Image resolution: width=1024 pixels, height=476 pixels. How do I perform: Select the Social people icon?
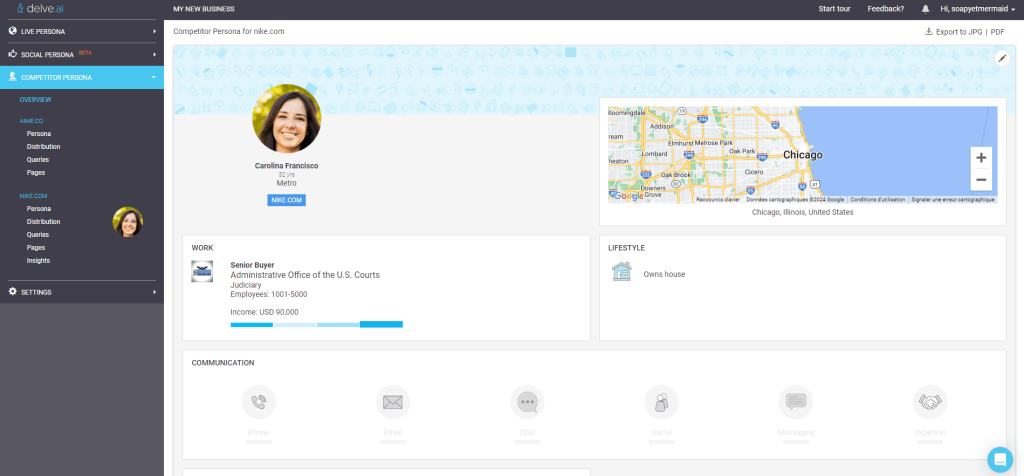pyautogui.click(x=662, y=402)
